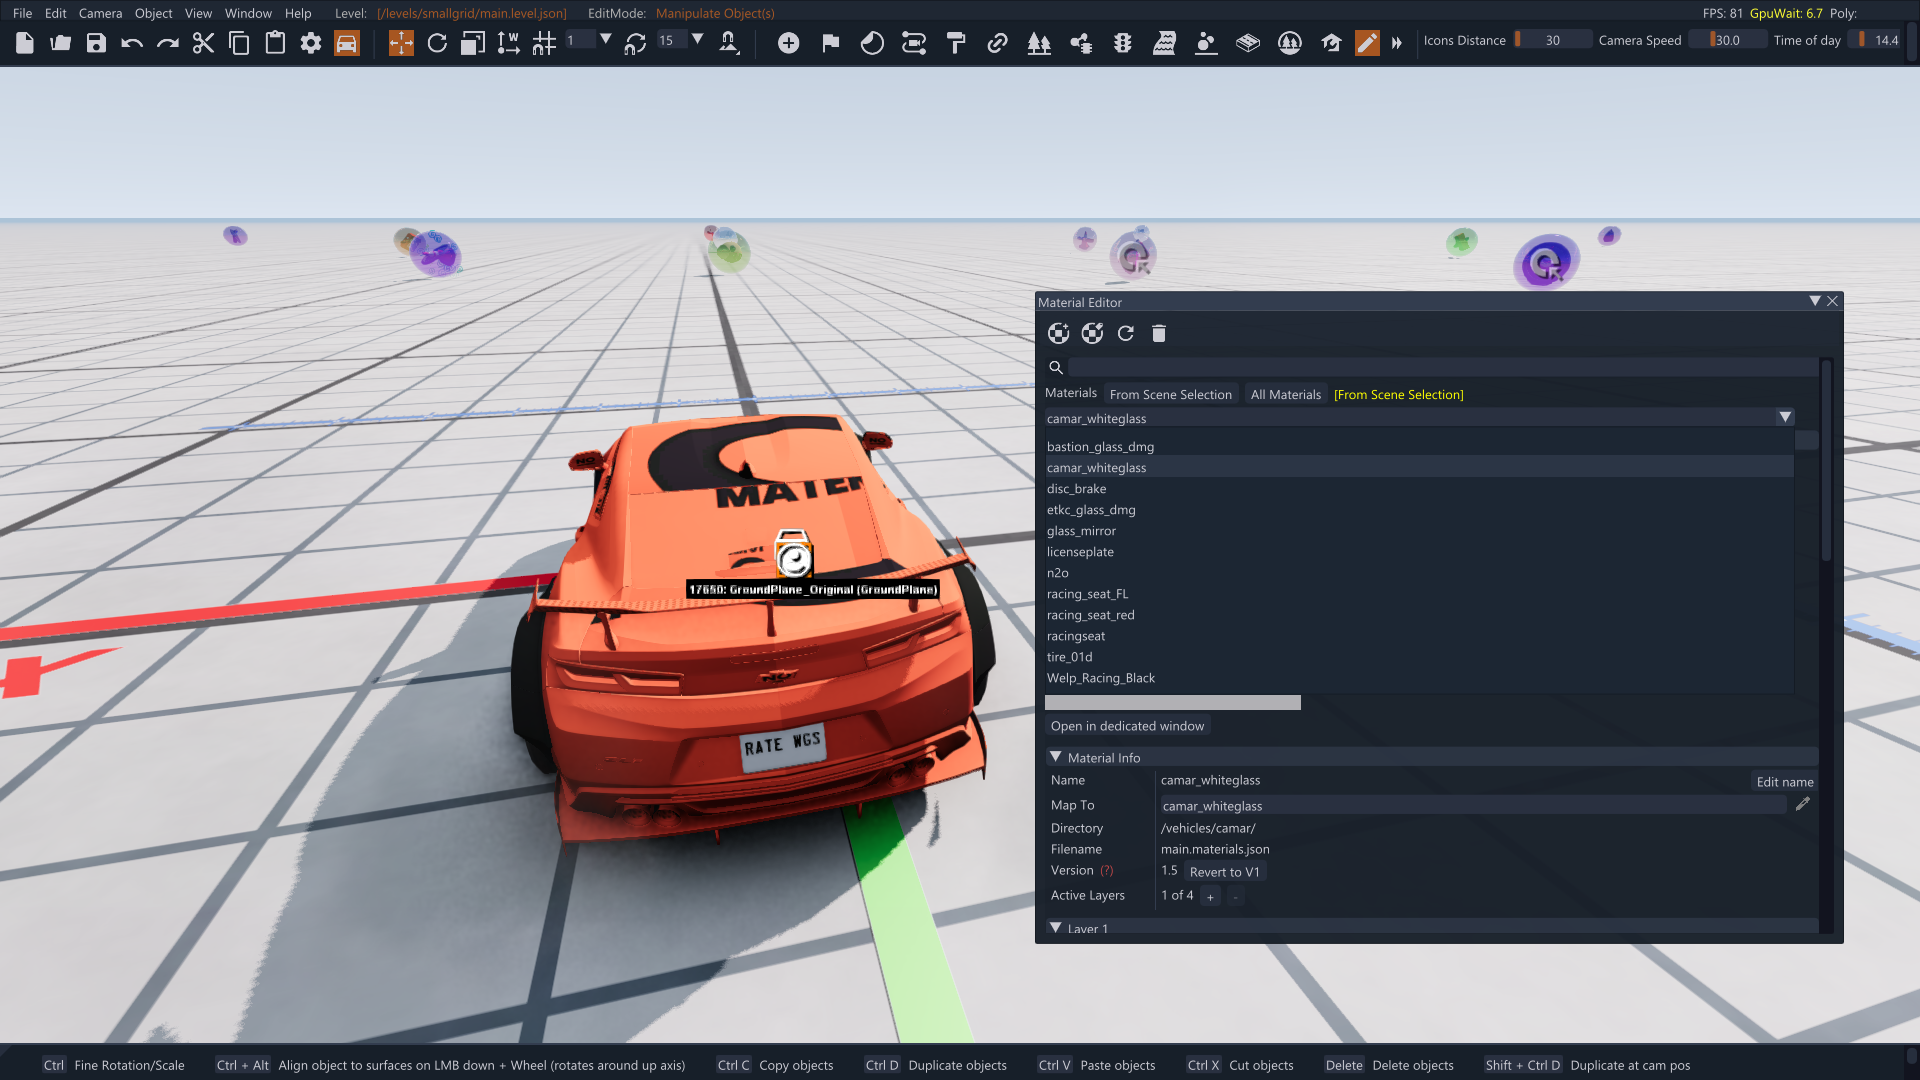Select the Rotate gizmo tool
This screenshot has height=1080, width=1920.
(x=437, y=43)
